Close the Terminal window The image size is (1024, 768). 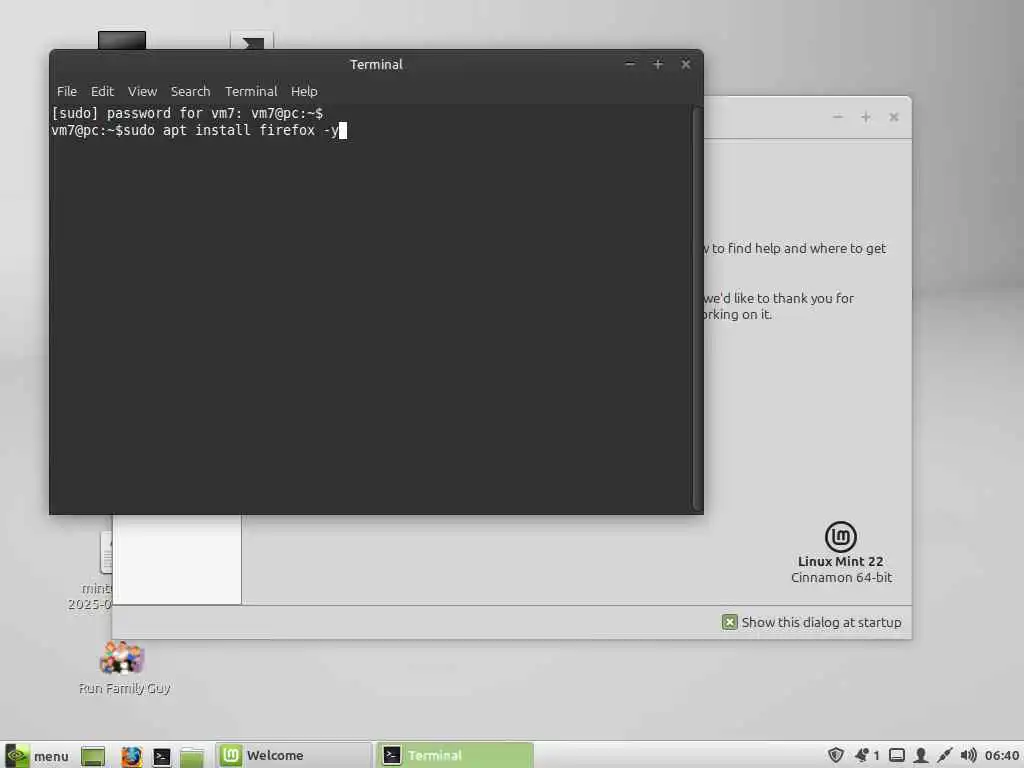686,64
